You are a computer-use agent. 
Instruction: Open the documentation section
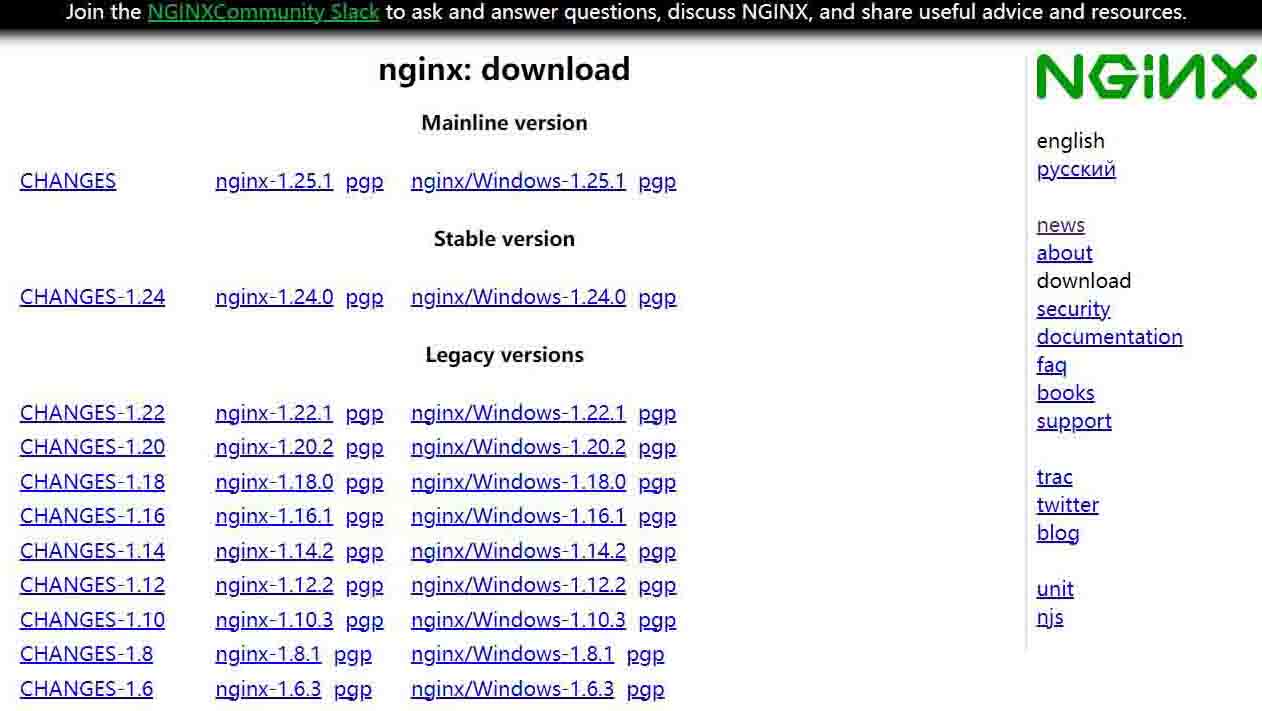point(1109,337)
